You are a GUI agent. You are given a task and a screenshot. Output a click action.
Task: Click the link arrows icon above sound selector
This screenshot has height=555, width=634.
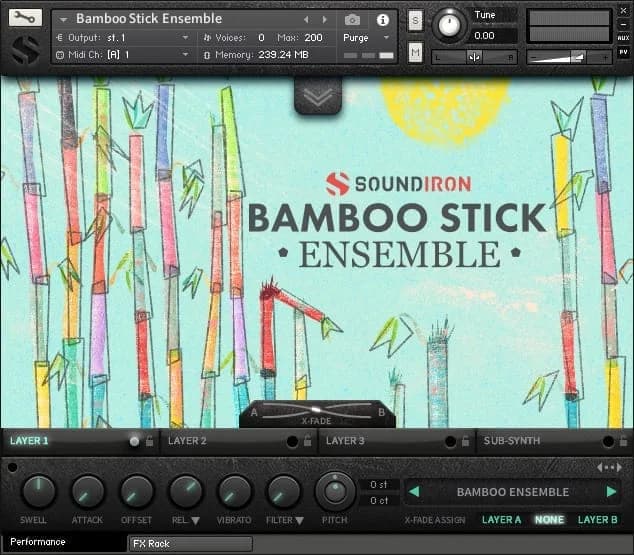[609, 468]
